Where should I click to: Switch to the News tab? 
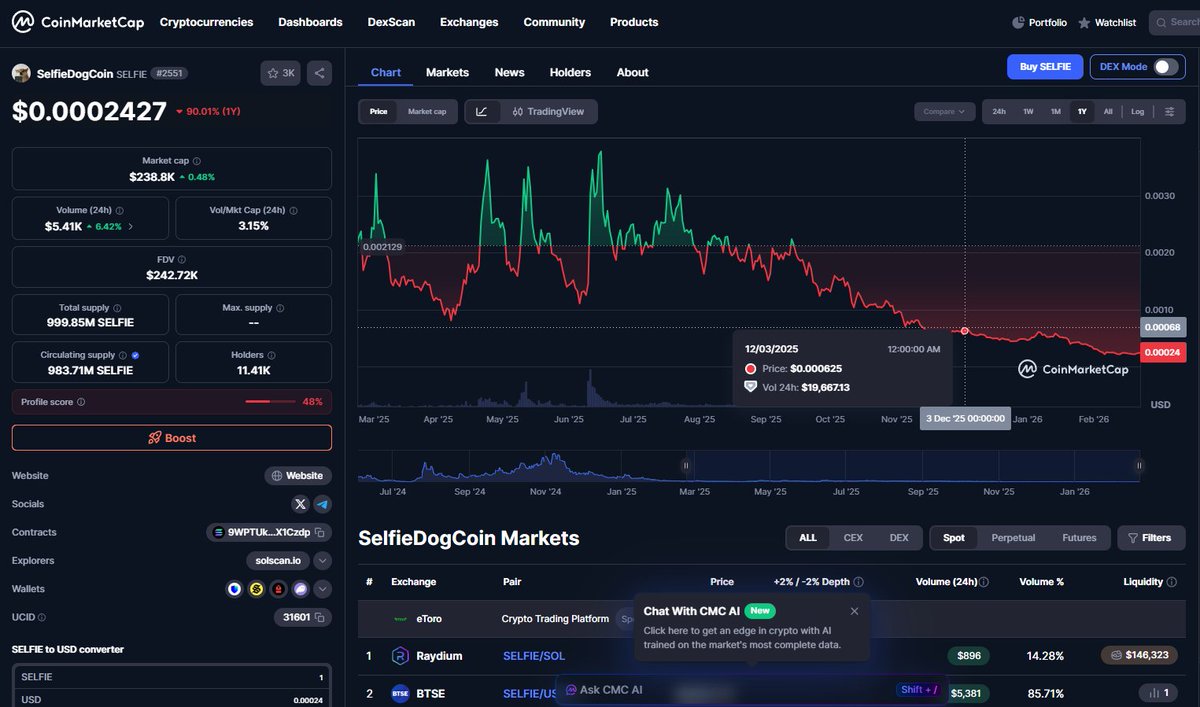tap(509, 72)
